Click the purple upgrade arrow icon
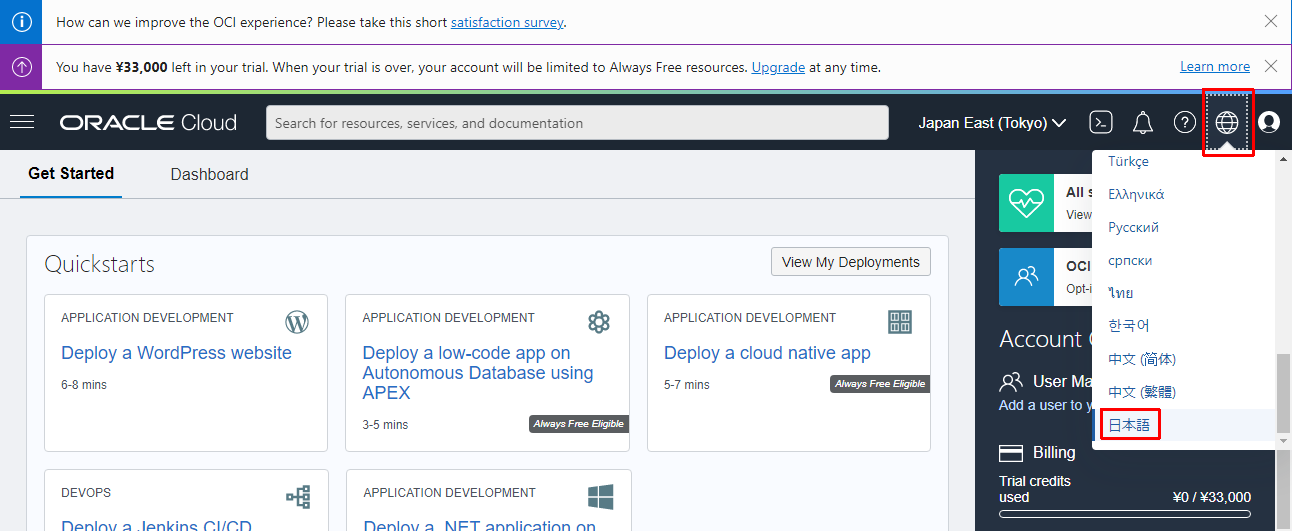1292x531 pixels. (x=21, y=67)
